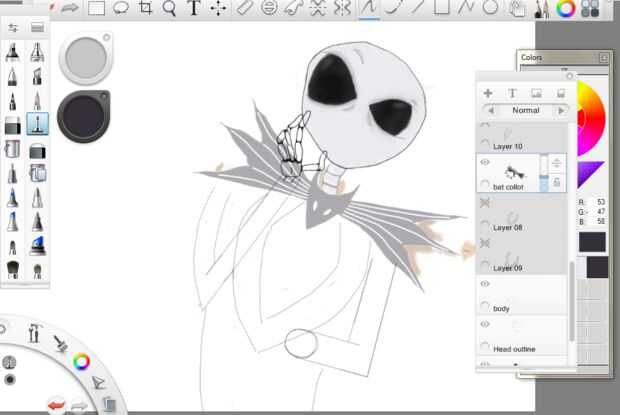Viewport: 620px width, 415px height.
Task: Select the rectangle selection tool
Action: click(x=97, y=9)
